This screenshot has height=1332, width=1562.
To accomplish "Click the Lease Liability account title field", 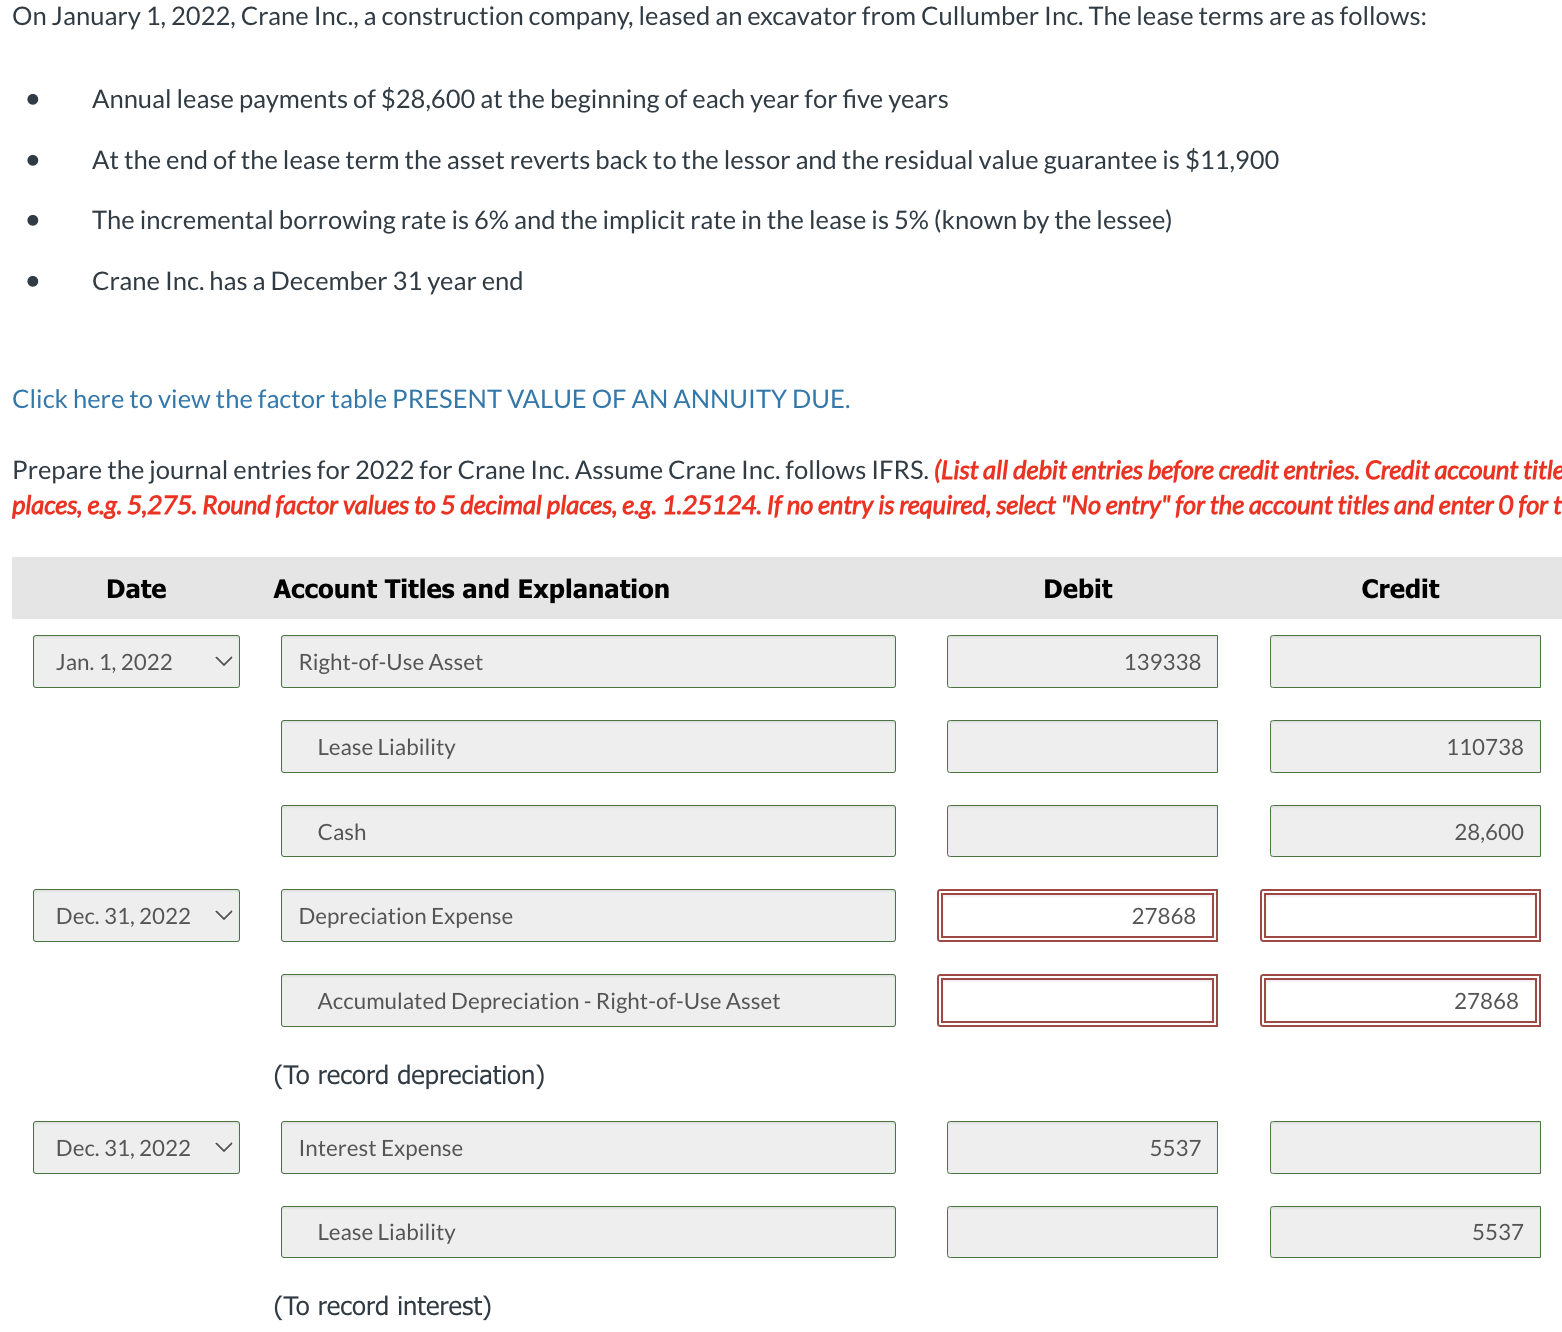I will tap(587, 746).
